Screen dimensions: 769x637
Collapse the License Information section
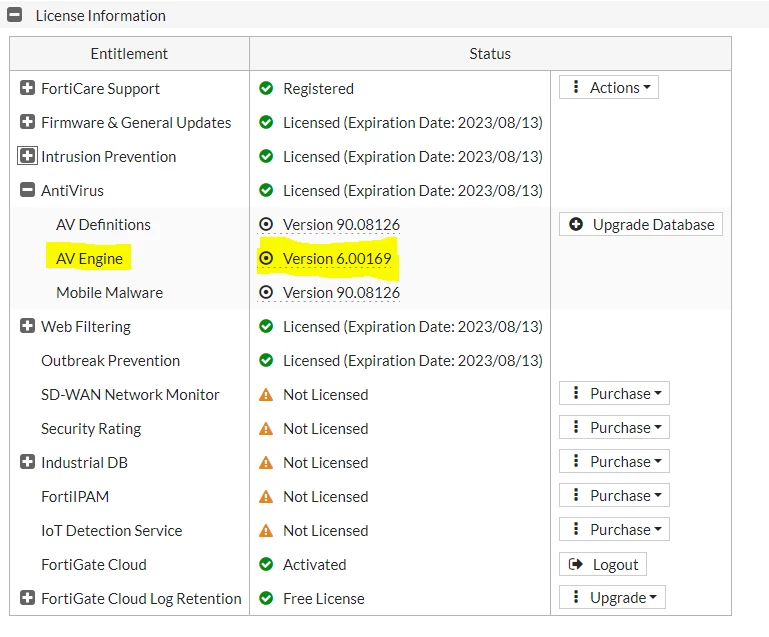[x=15, y=15]
